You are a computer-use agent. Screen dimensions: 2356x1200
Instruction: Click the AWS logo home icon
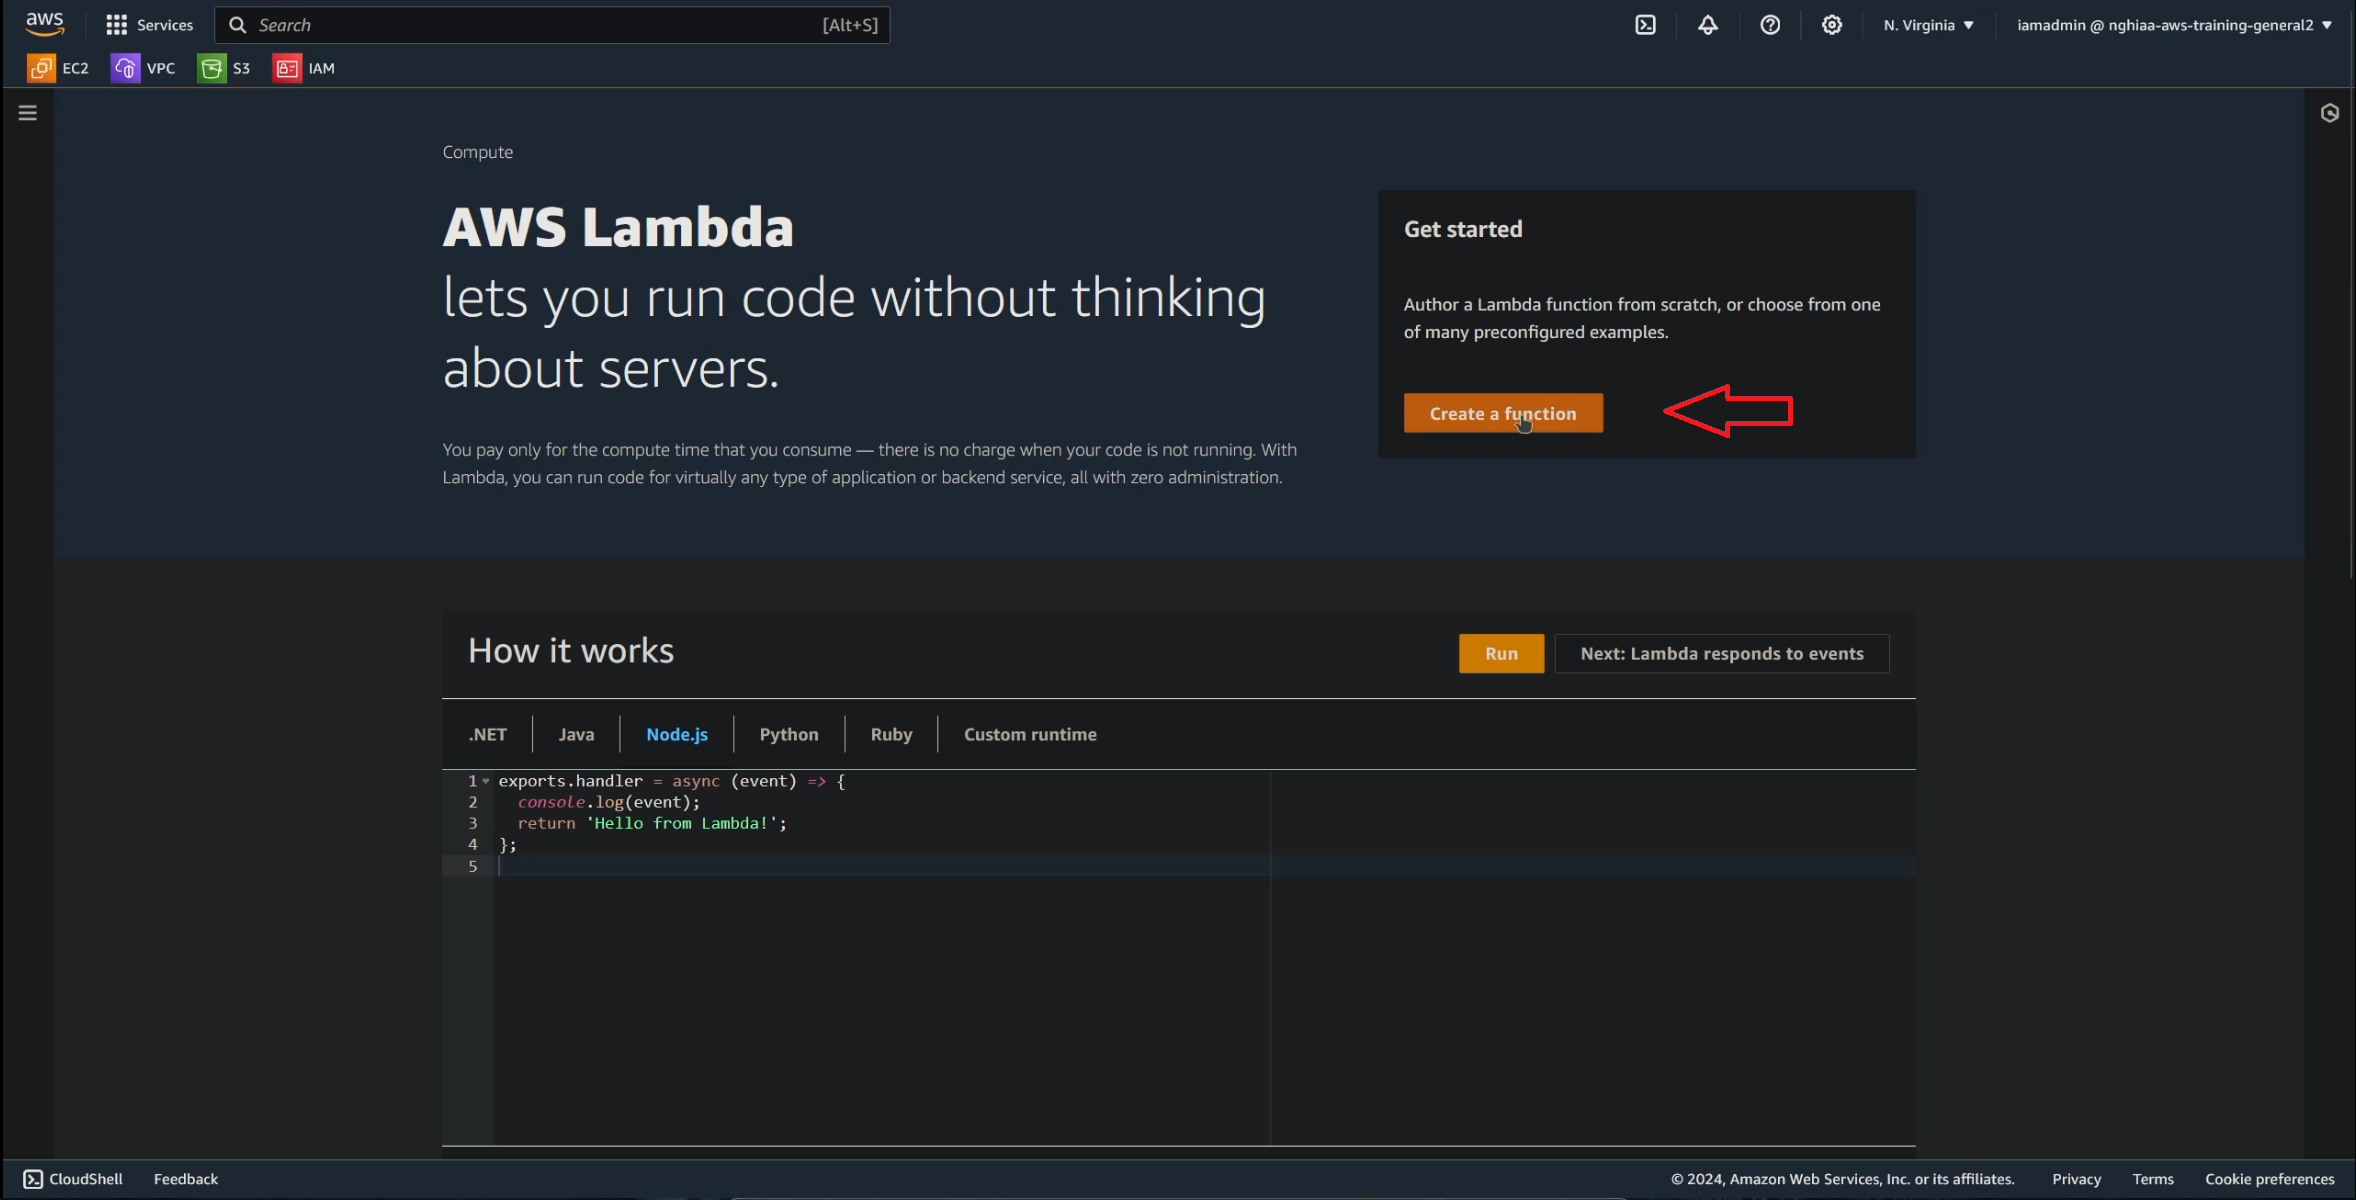(45, 24)
